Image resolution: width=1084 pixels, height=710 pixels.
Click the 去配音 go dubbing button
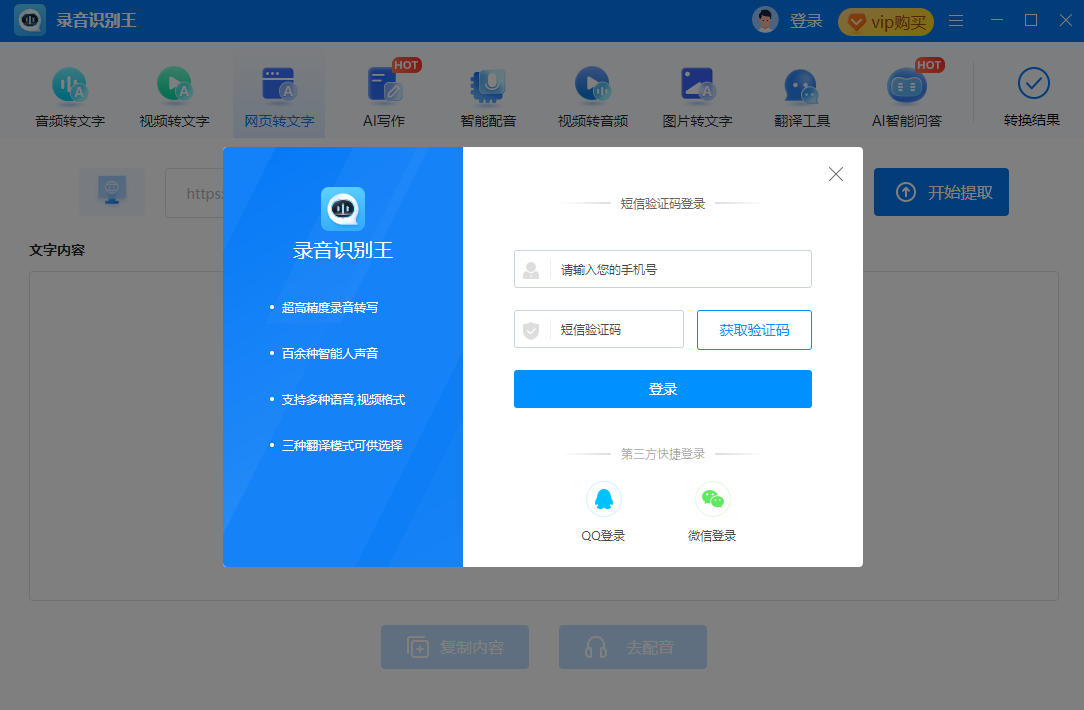[633, 647]
